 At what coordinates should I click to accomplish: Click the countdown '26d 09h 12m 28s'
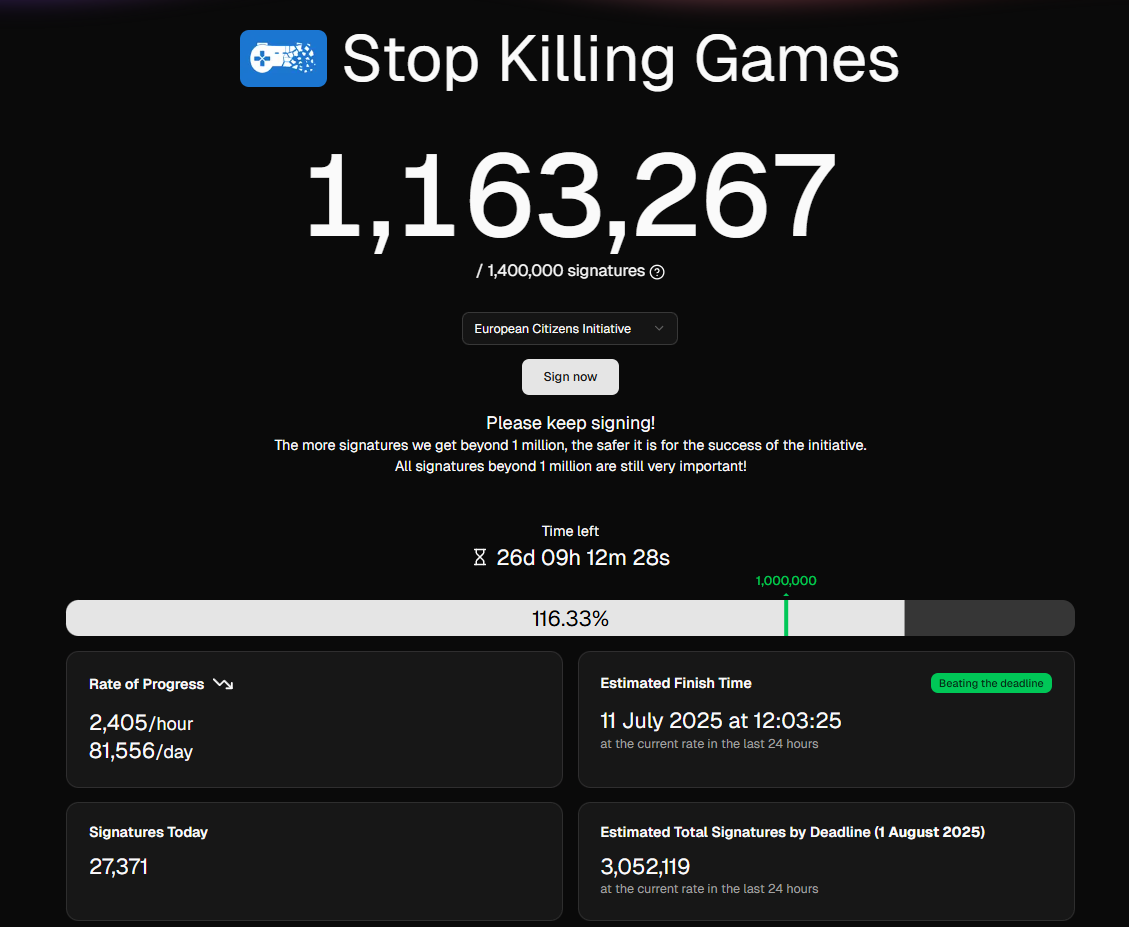(583, 557)
